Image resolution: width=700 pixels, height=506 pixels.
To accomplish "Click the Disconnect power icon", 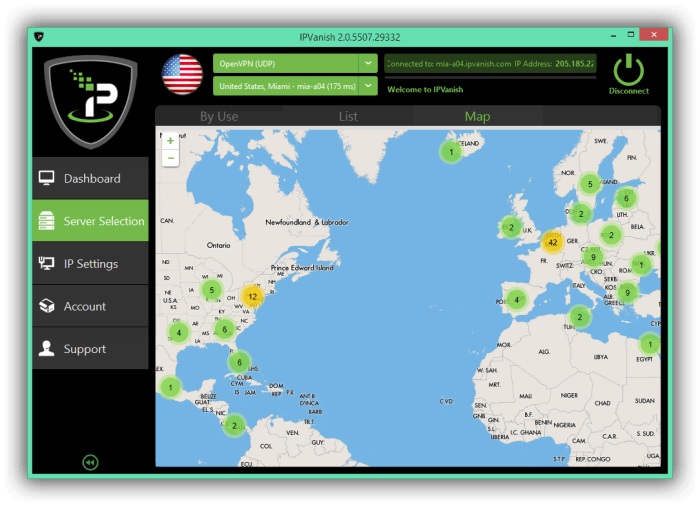I will point(628,70).
